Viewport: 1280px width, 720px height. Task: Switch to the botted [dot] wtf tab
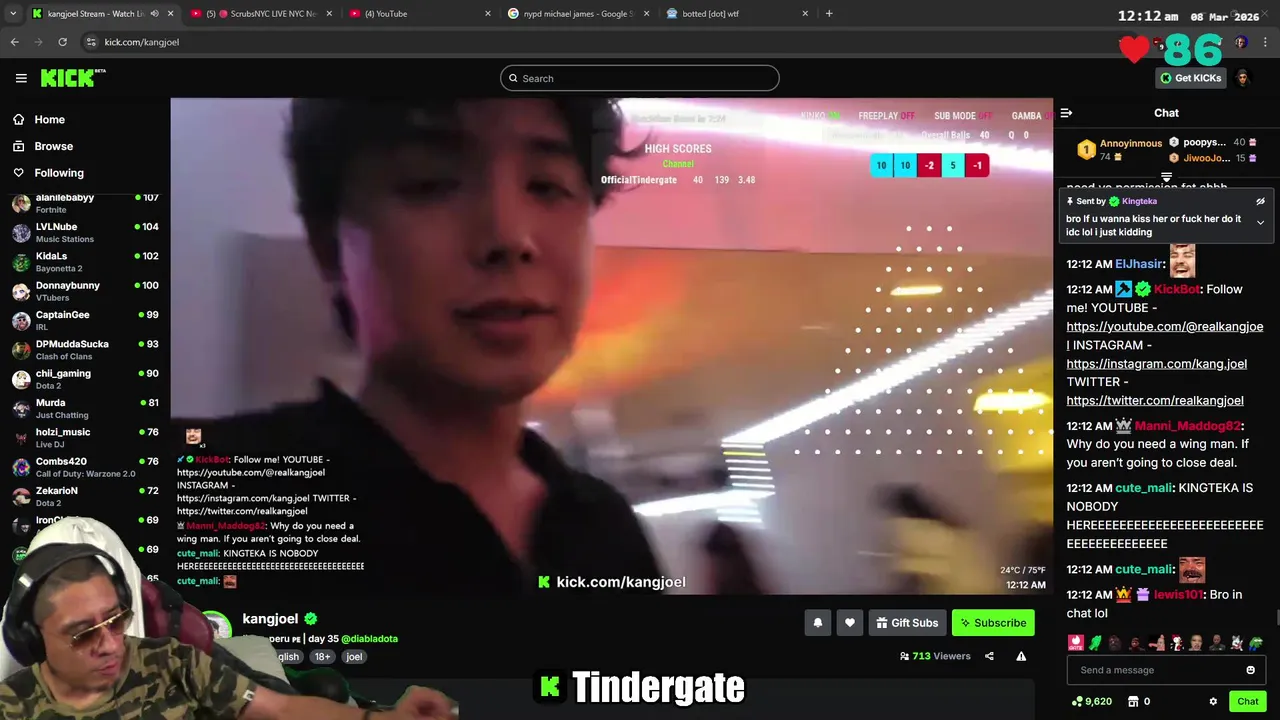[x=735, y=14]
